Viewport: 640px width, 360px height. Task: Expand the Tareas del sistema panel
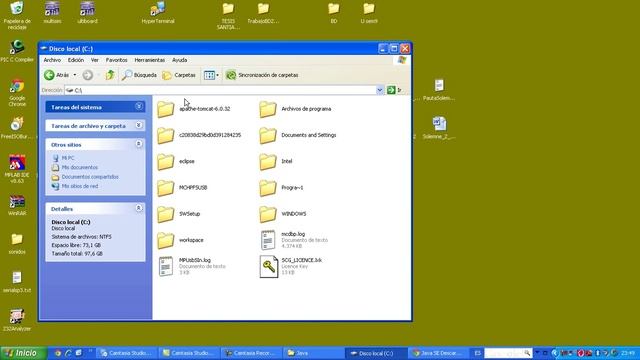tap(139, 107)
